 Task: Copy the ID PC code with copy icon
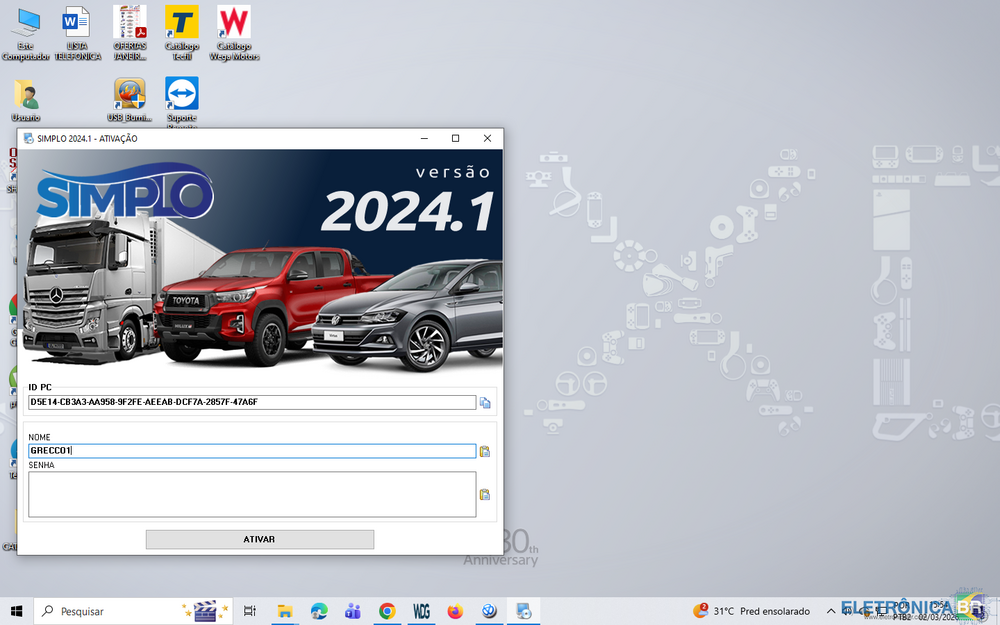(485, 403)
